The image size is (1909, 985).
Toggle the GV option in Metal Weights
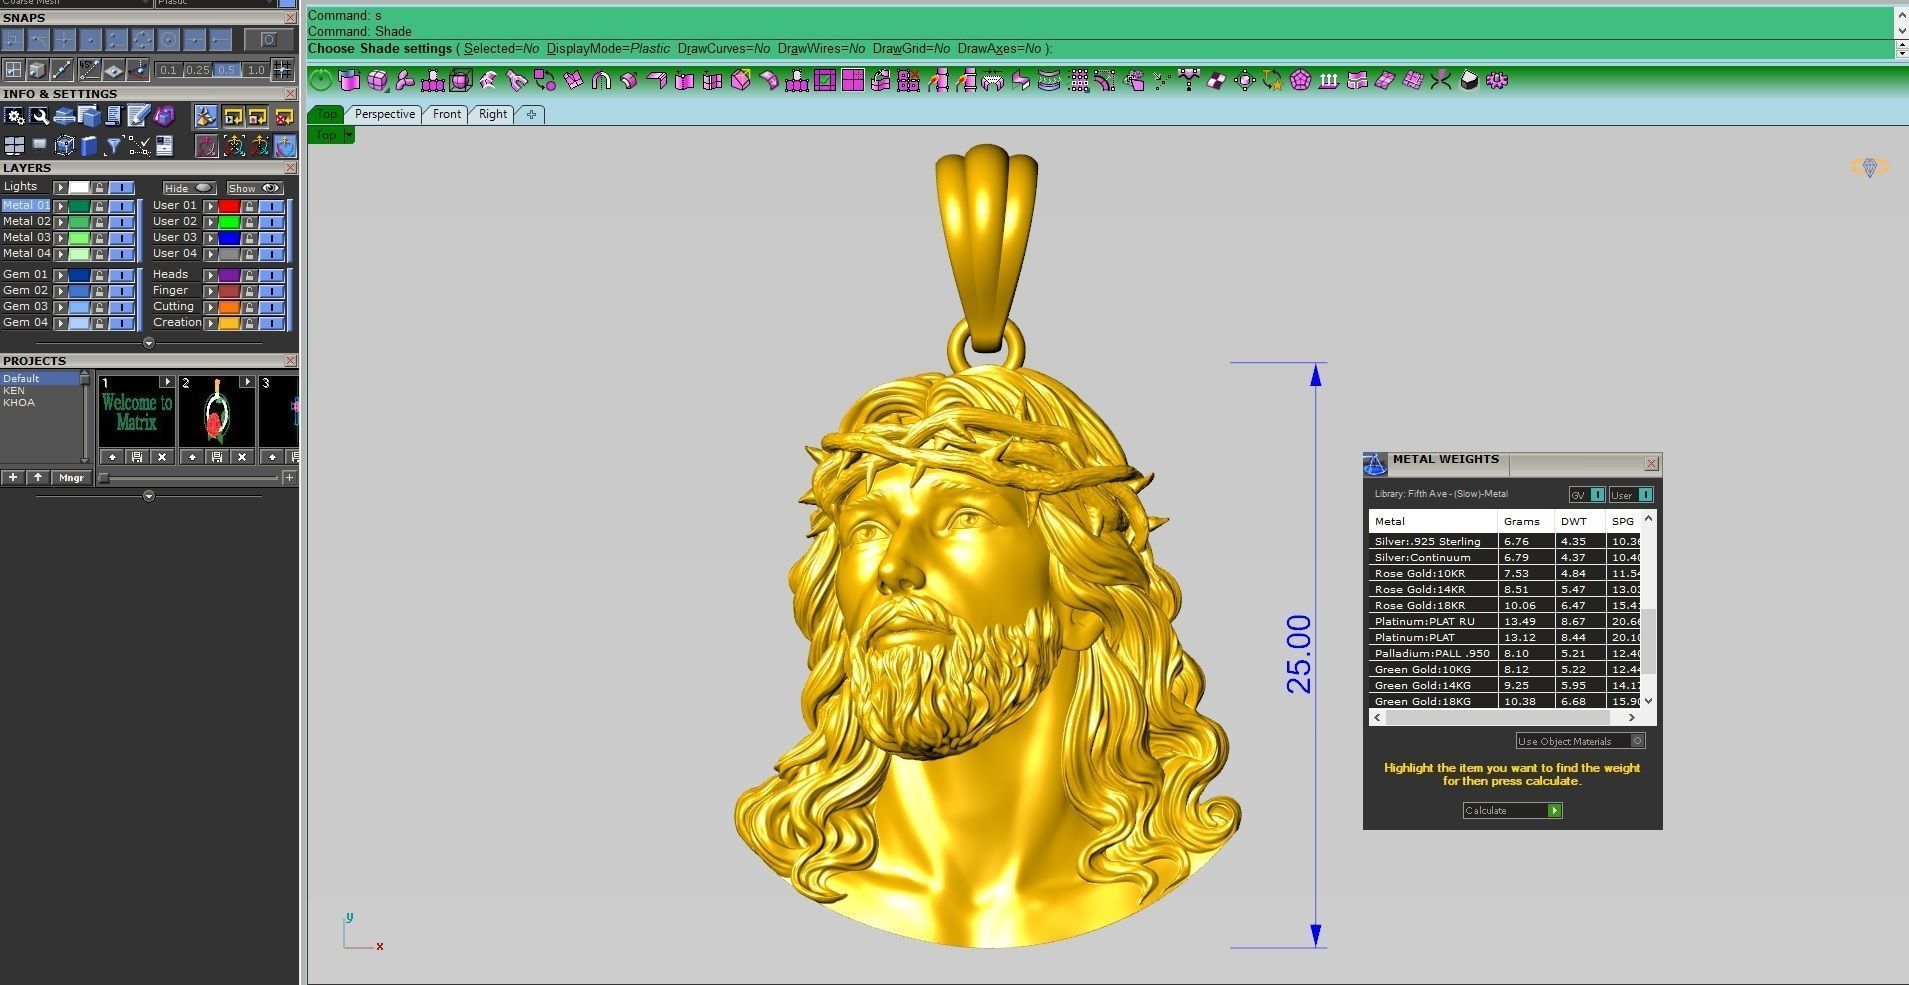point(1587,494)
